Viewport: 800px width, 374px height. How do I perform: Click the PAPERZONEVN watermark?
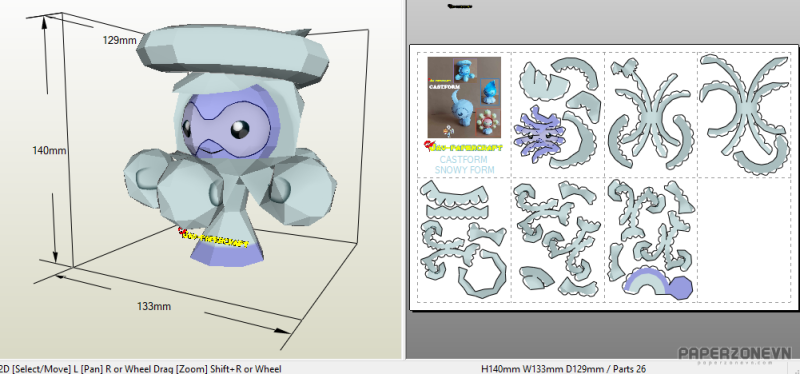click(735, 354)
